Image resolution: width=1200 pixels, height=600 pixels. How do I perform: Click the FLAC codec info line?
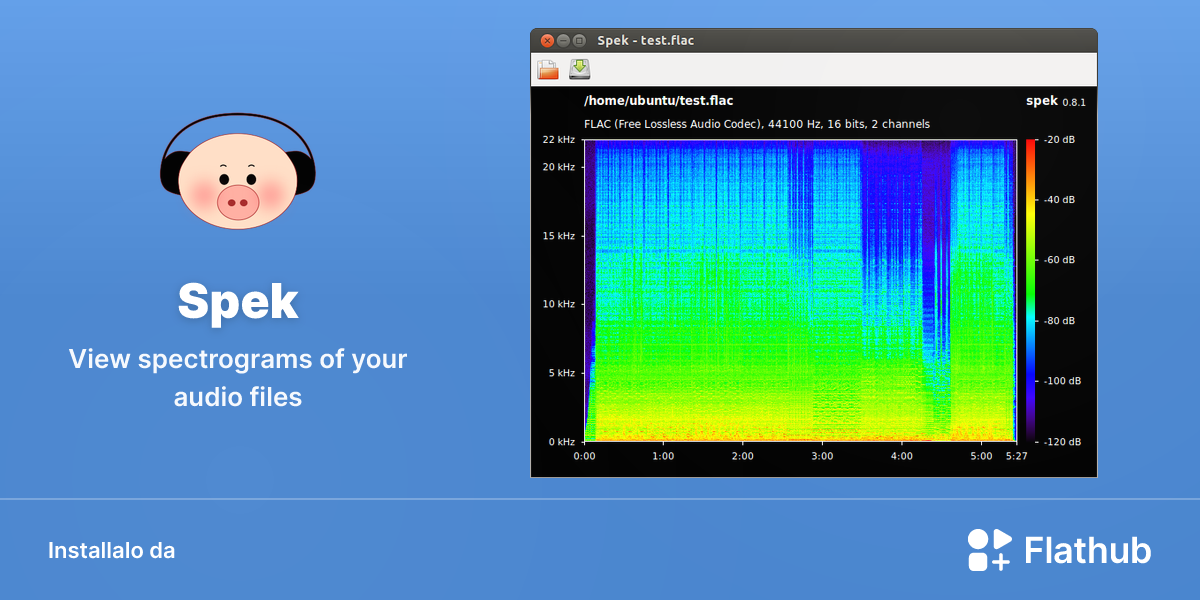tap(757, 124)
